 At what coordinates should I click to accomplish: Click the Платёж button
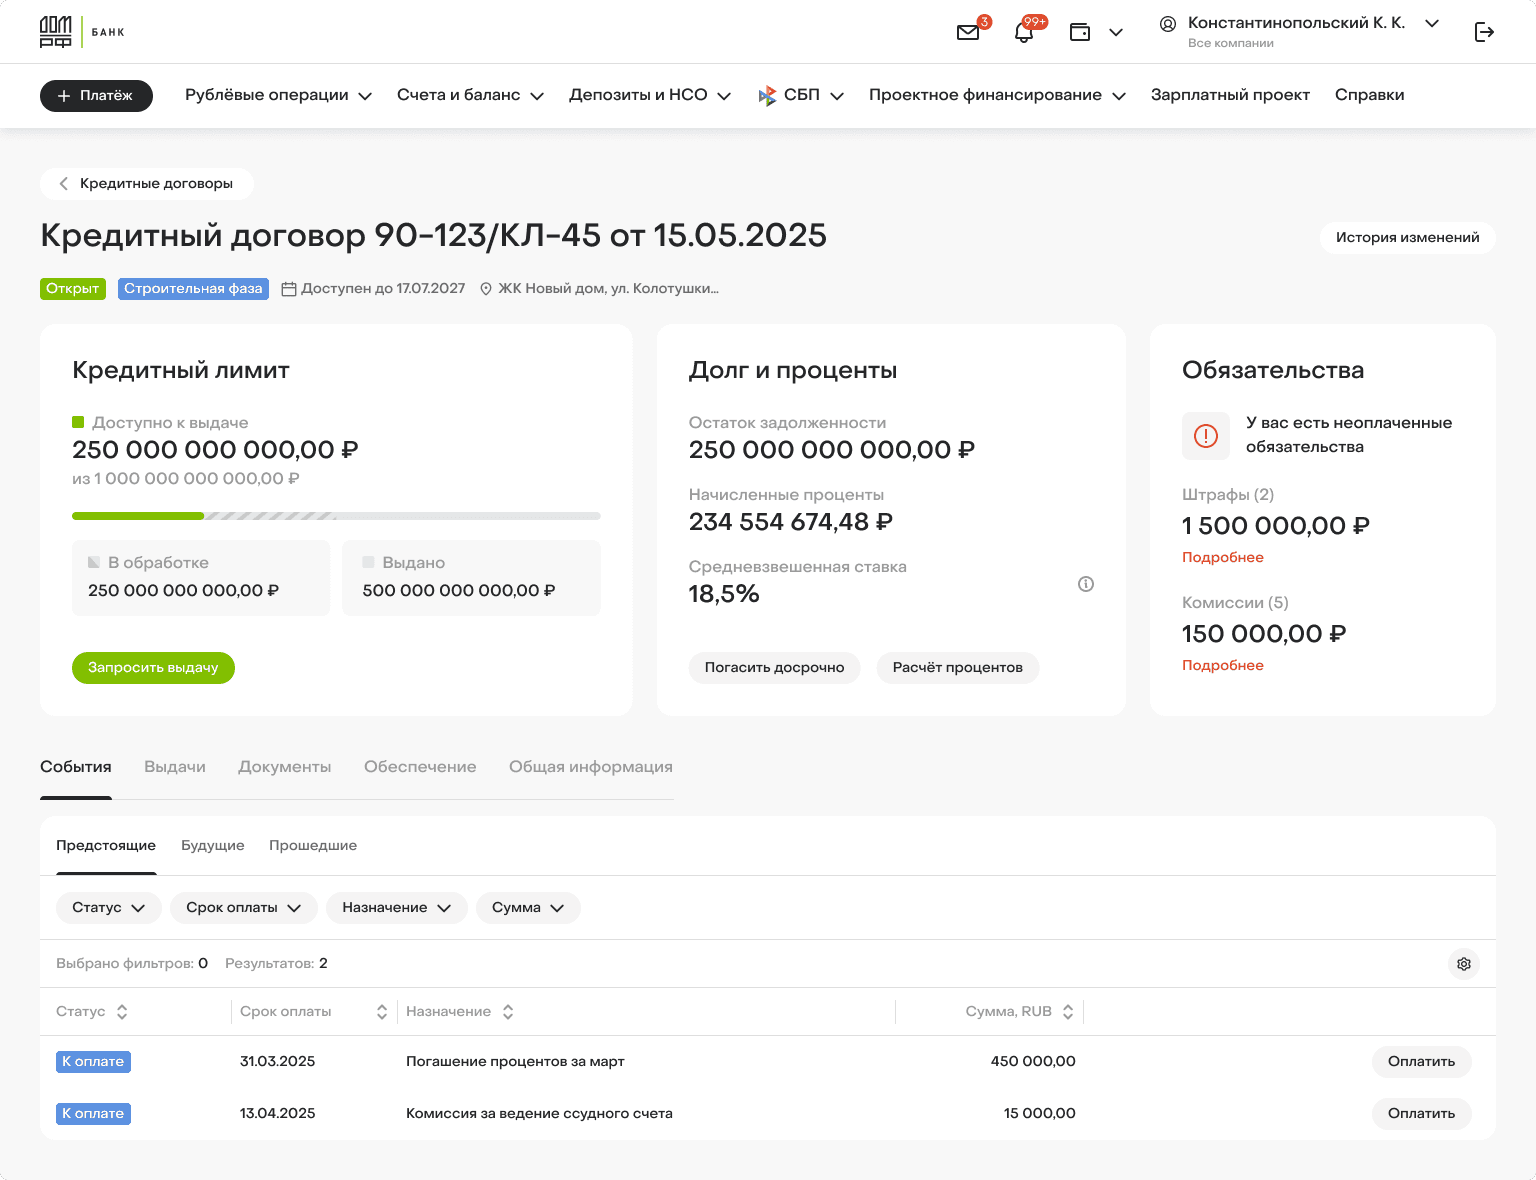pos(96,96)
